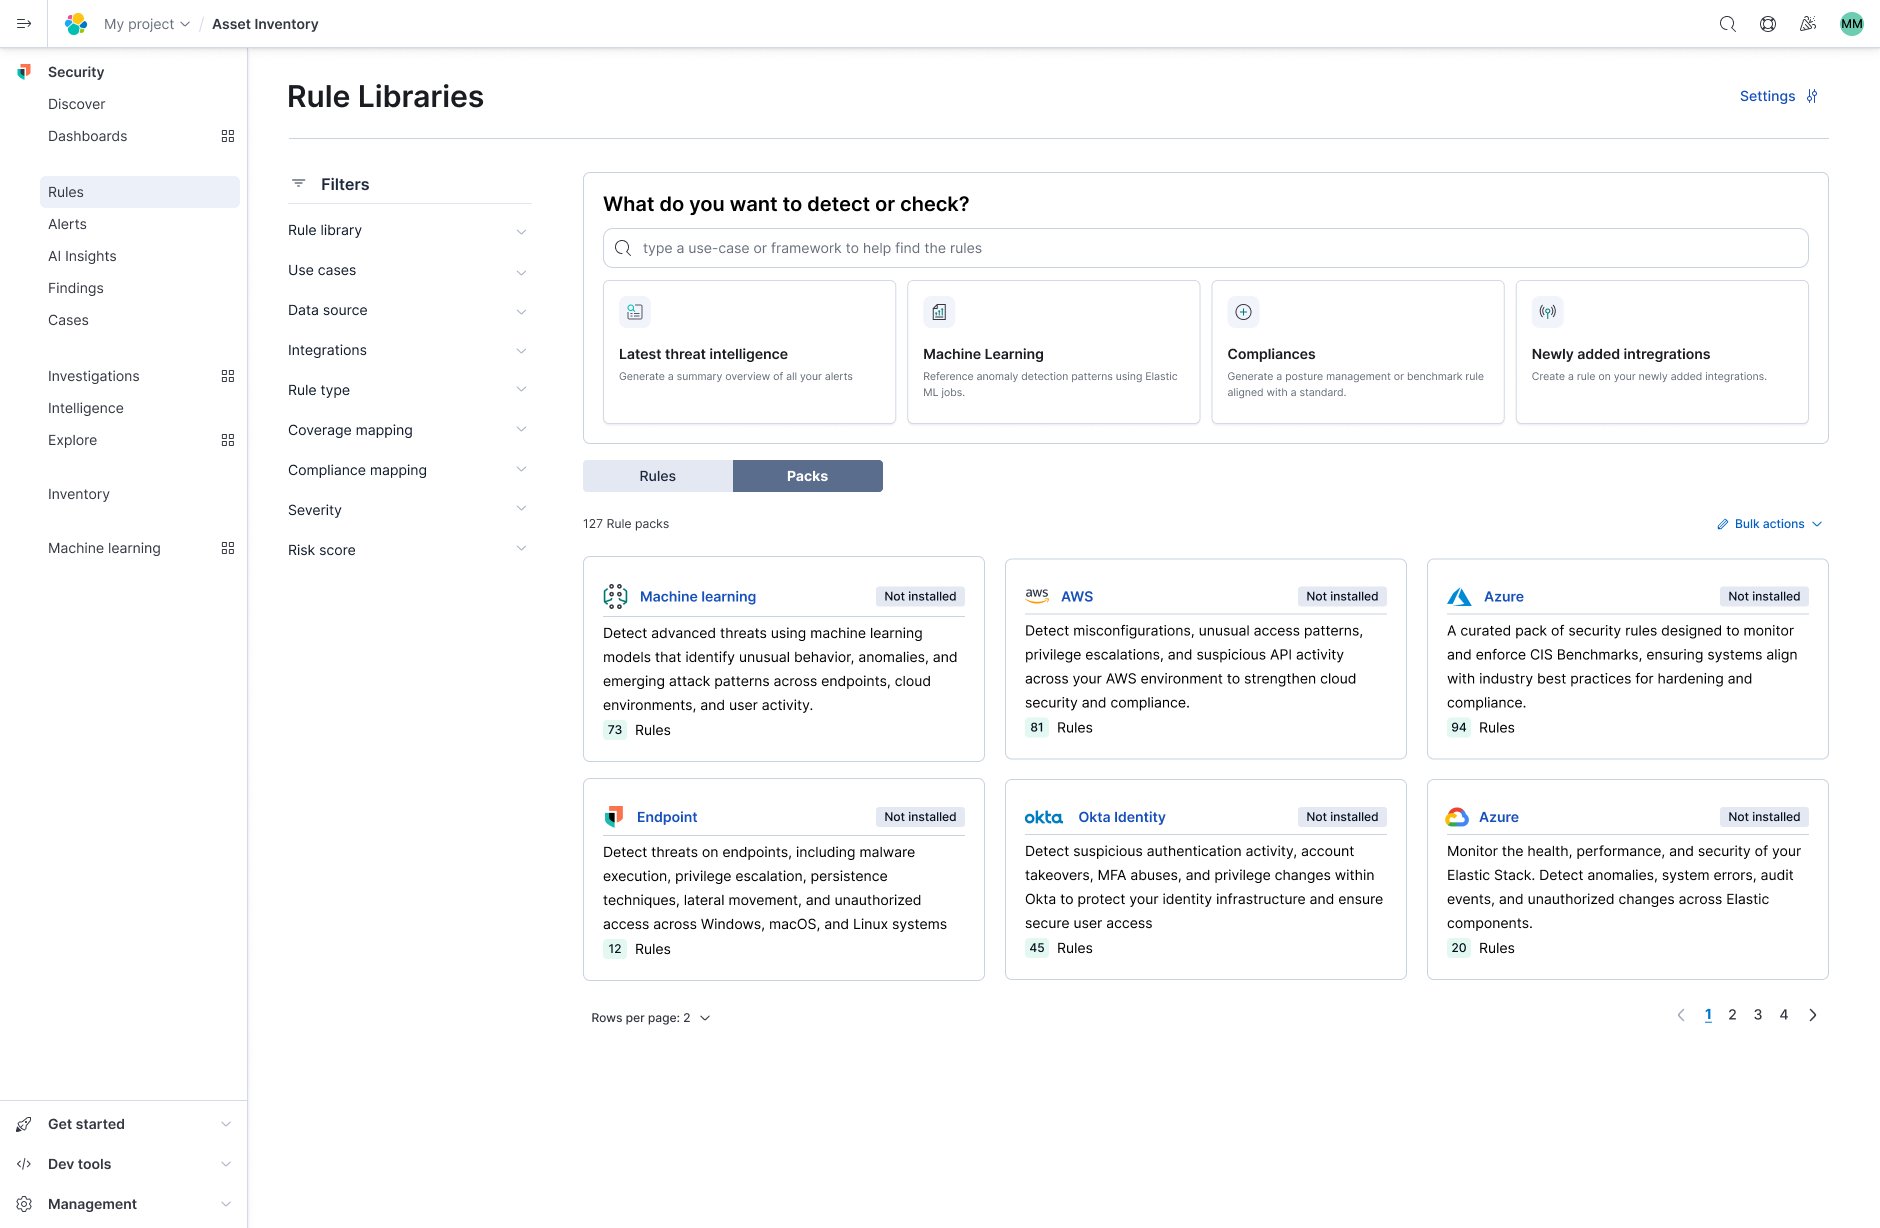Image resolution: width=1880 pixels, height=1228 pixels.
Task: Open the Bulk actions dropdown
Action: (1770, 524)
